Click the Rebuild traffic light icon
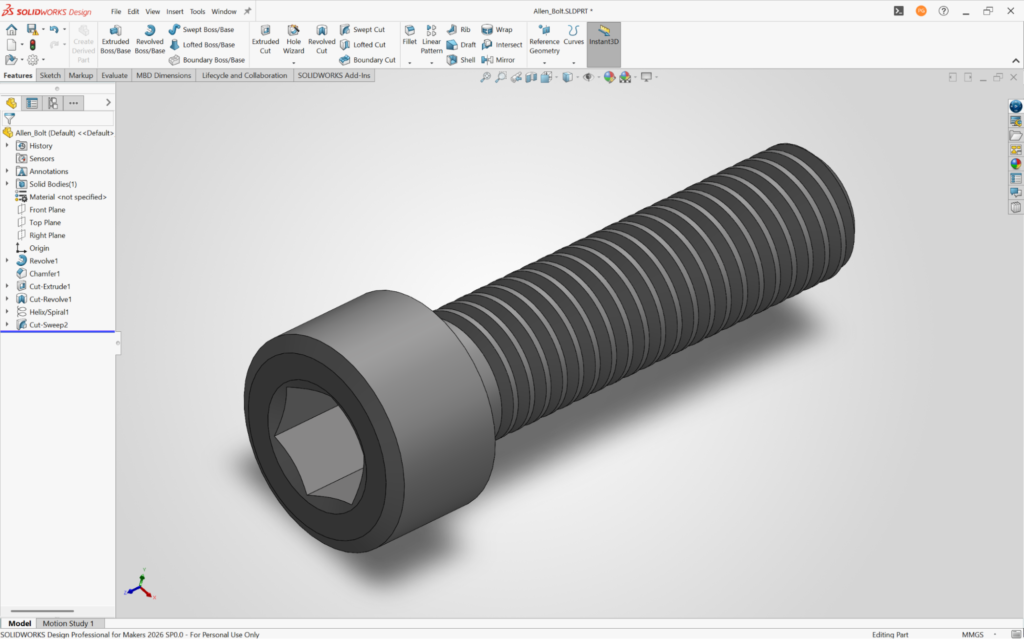1024x639 pixels. (x=32, y=44)
